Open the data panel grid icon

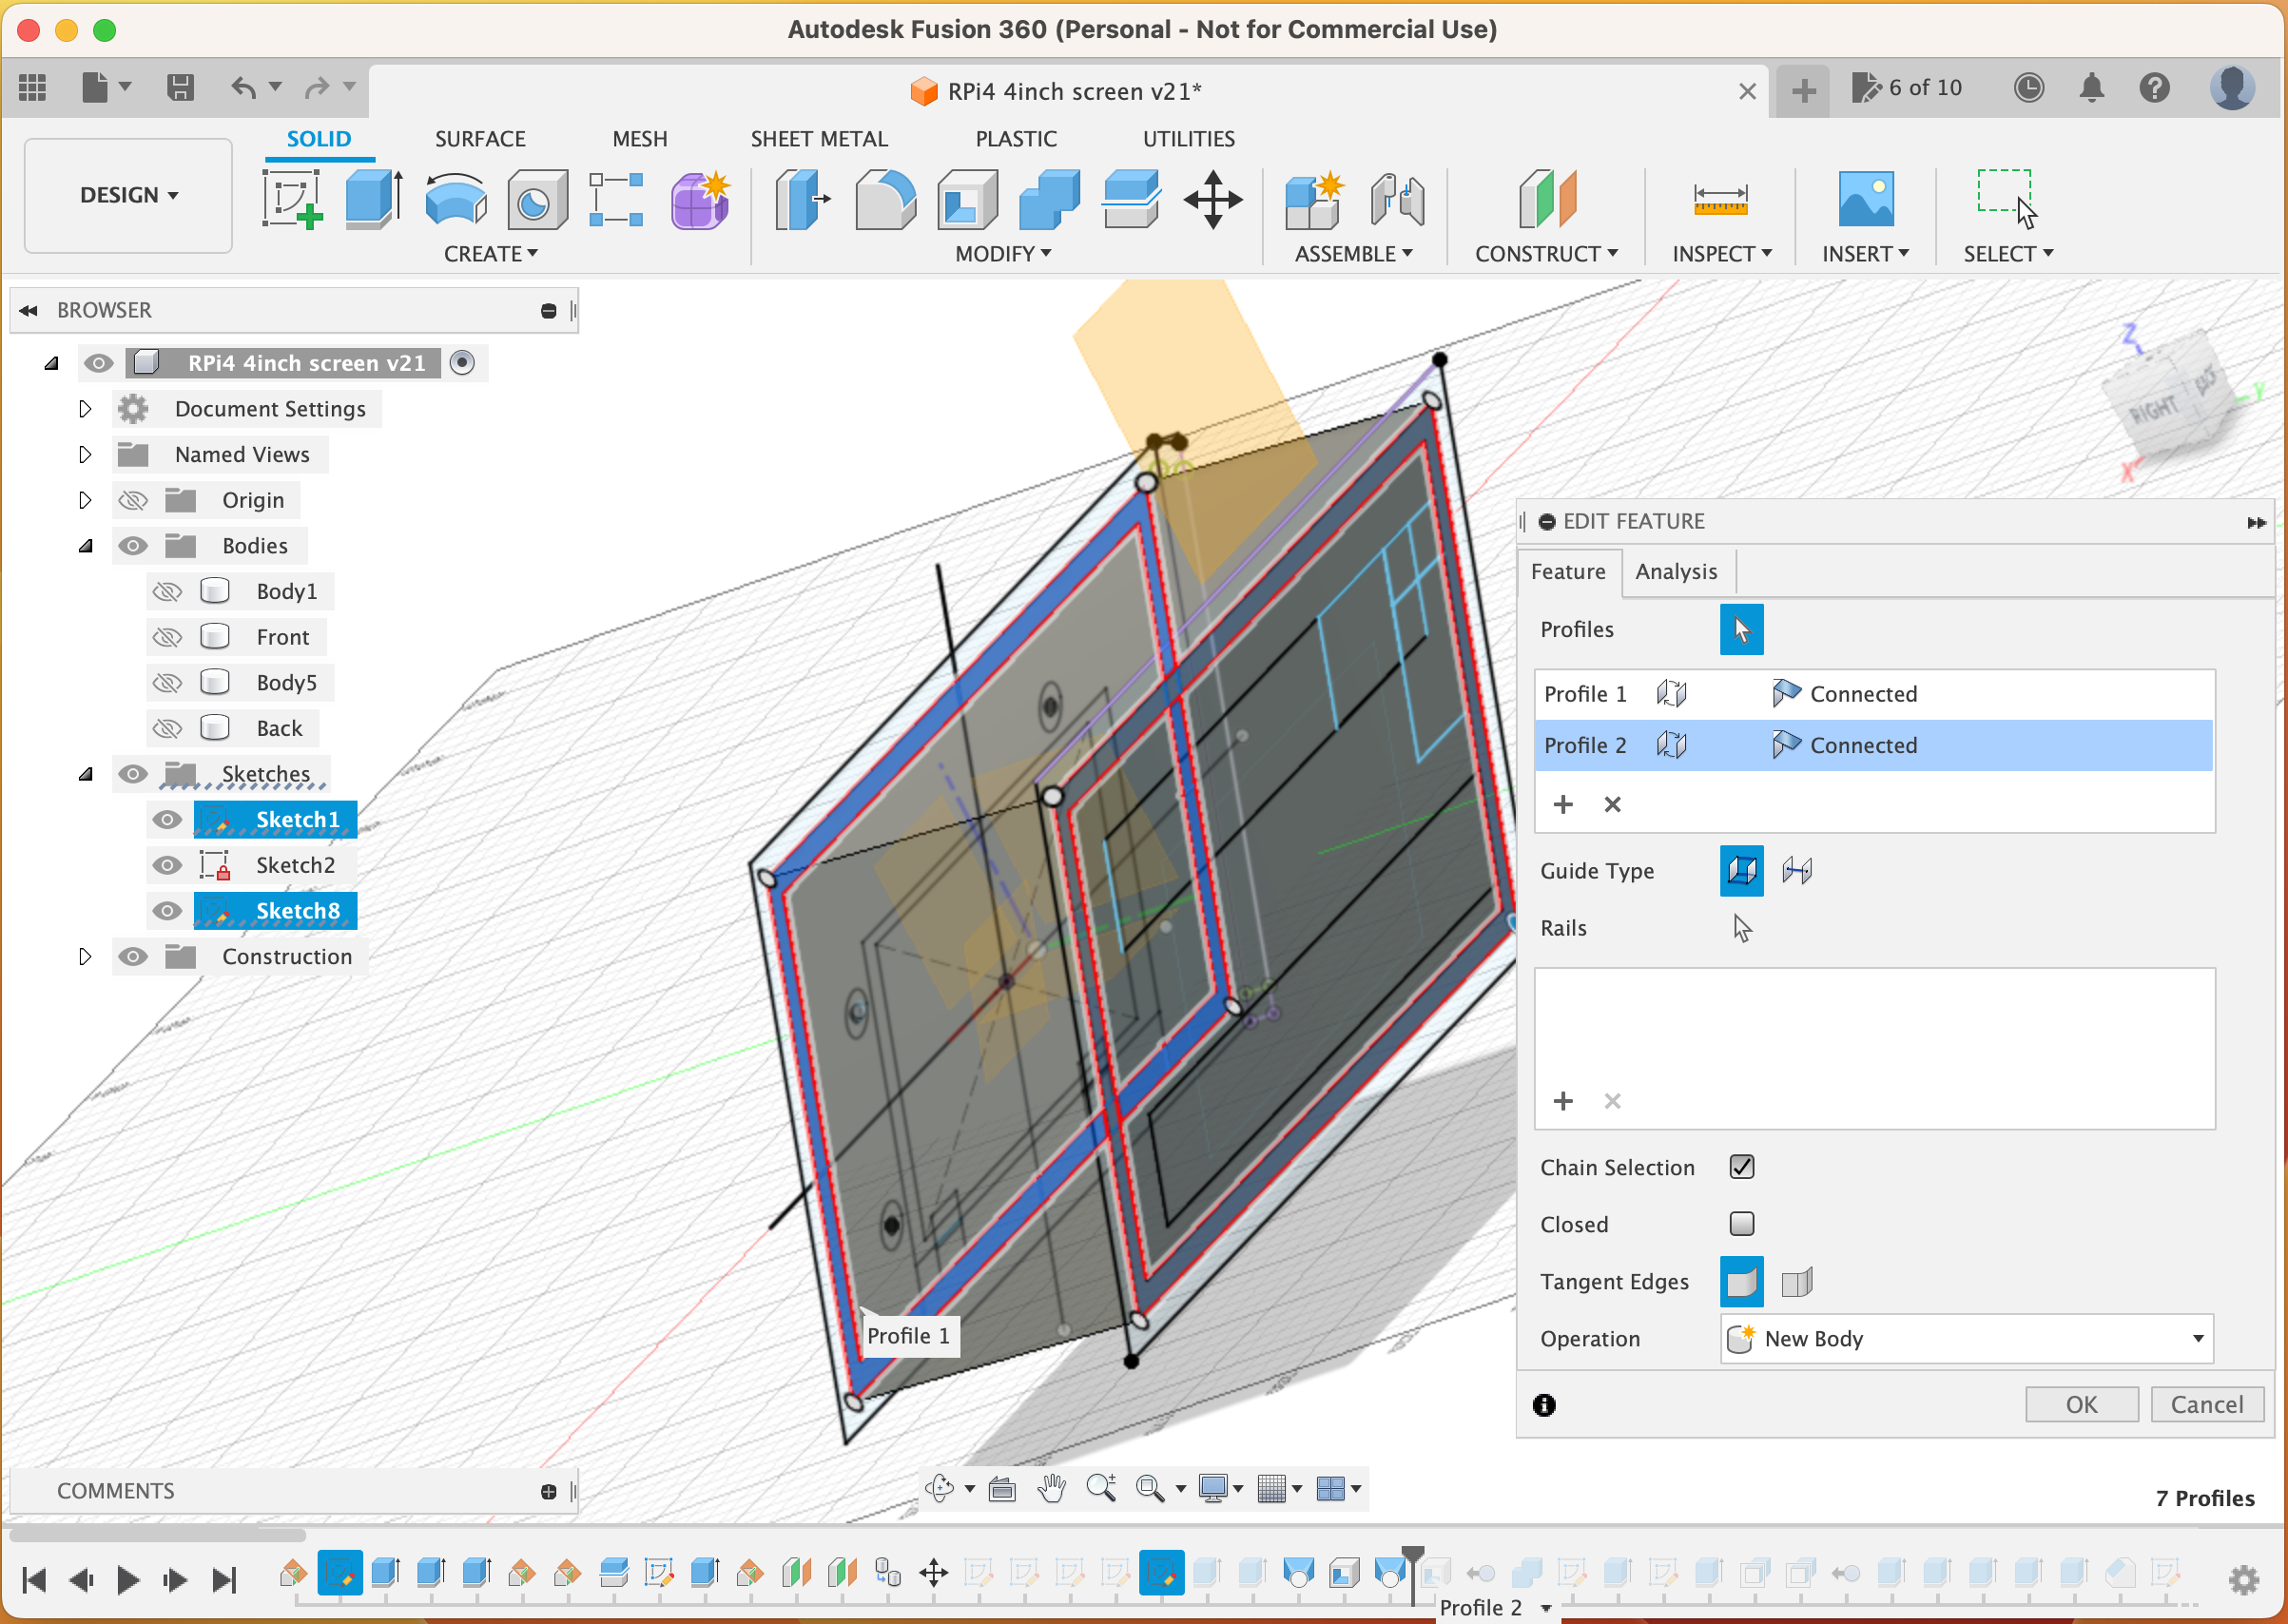click(33, 88)
